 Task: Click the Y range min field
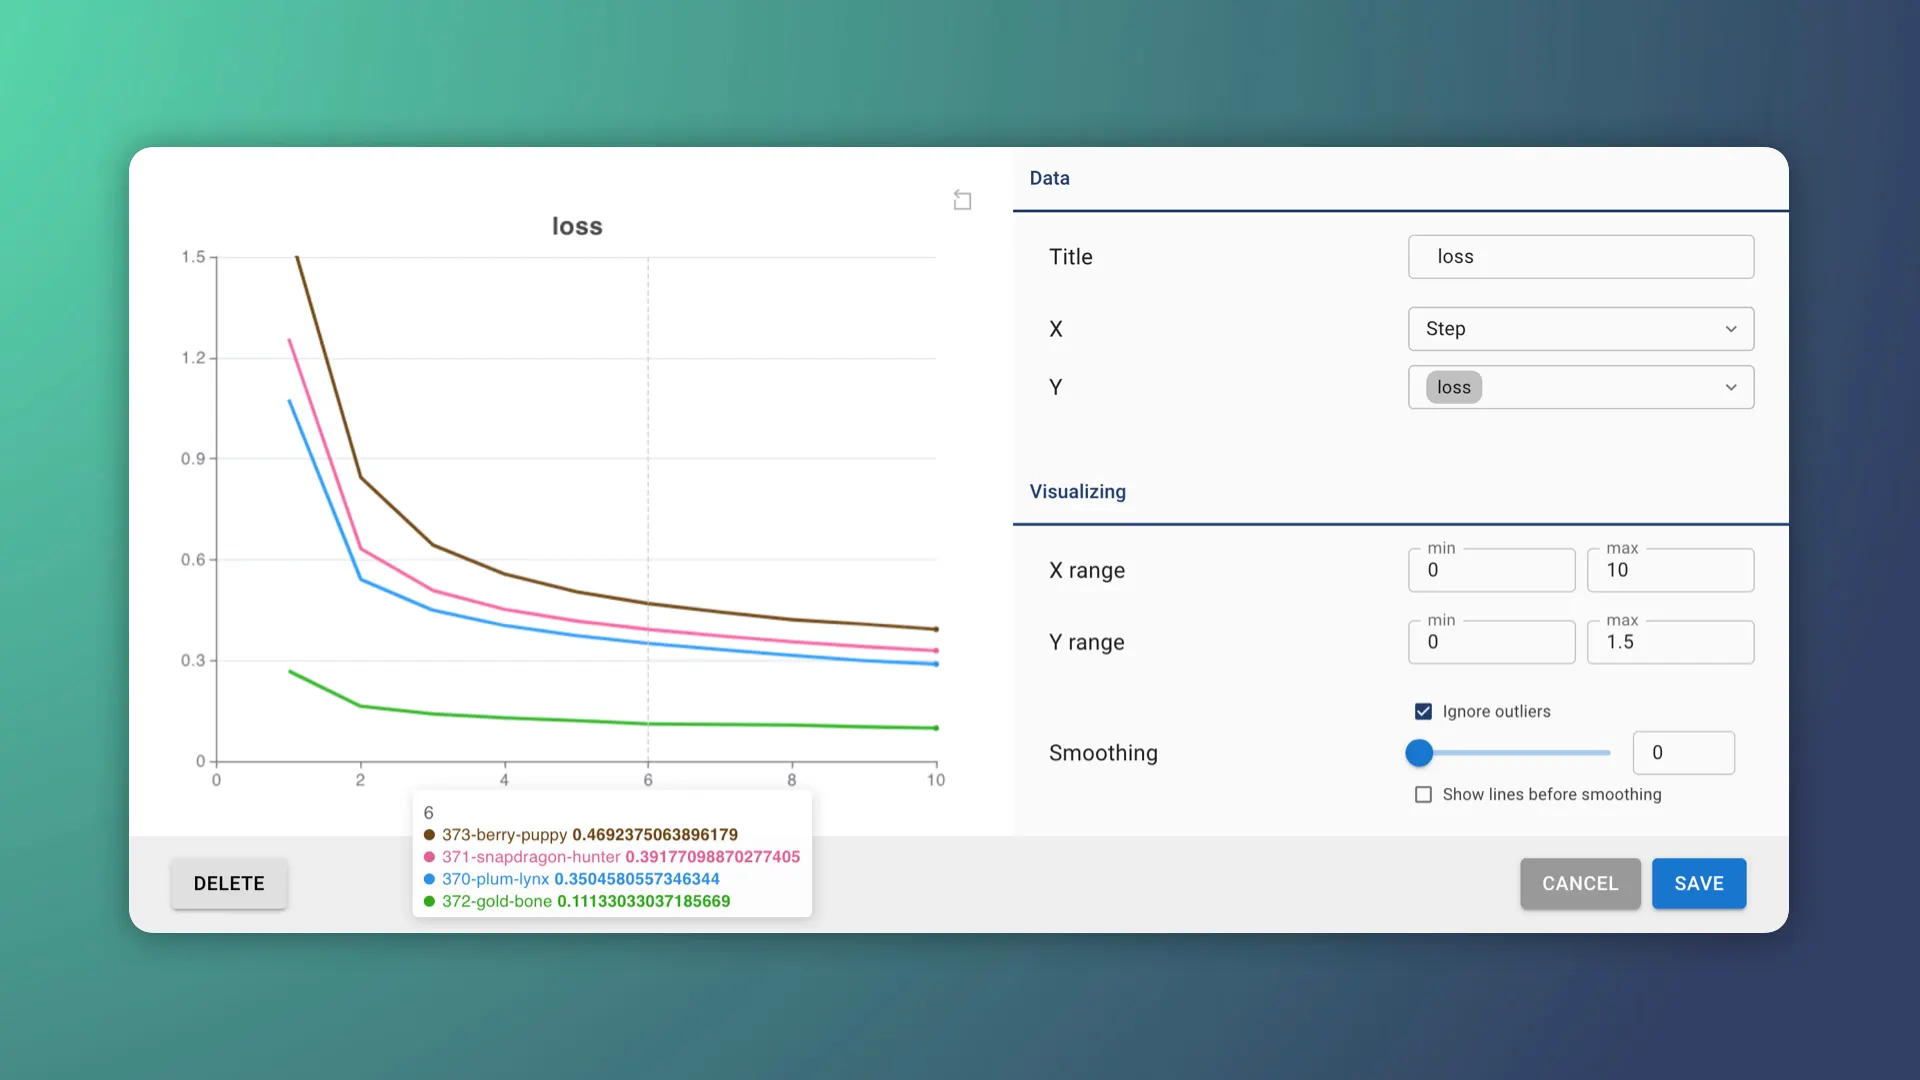pos(1491,642)
